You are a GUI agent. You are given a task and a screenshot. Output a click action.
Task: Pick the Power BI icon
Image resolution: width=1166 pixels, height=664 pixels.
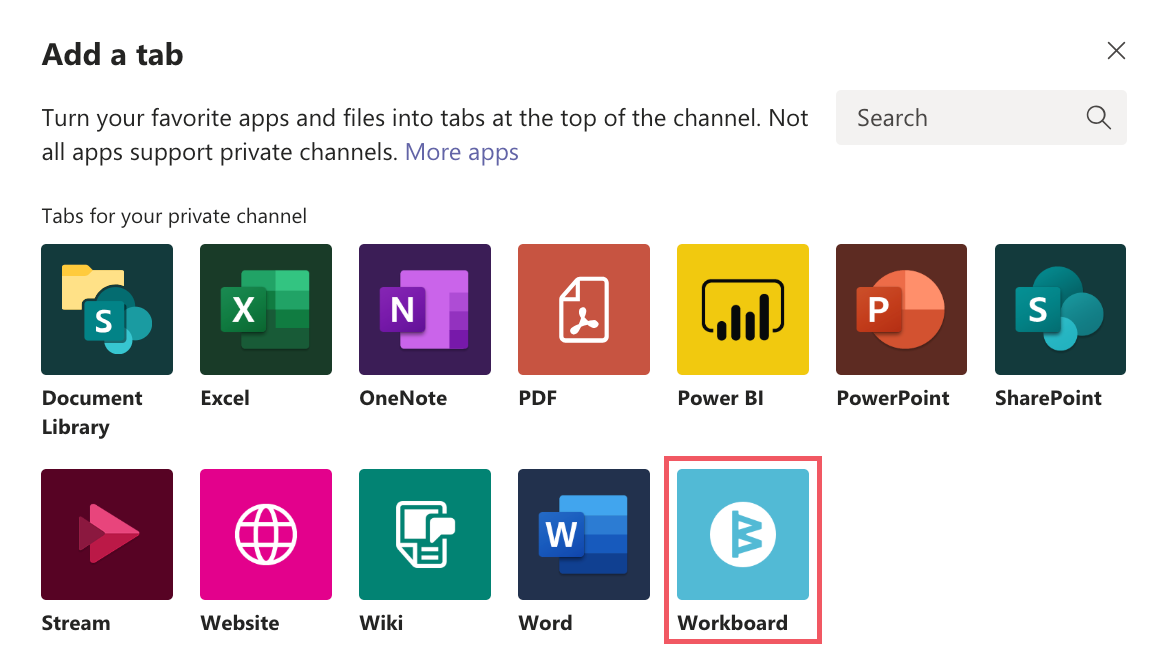(743, 309)
